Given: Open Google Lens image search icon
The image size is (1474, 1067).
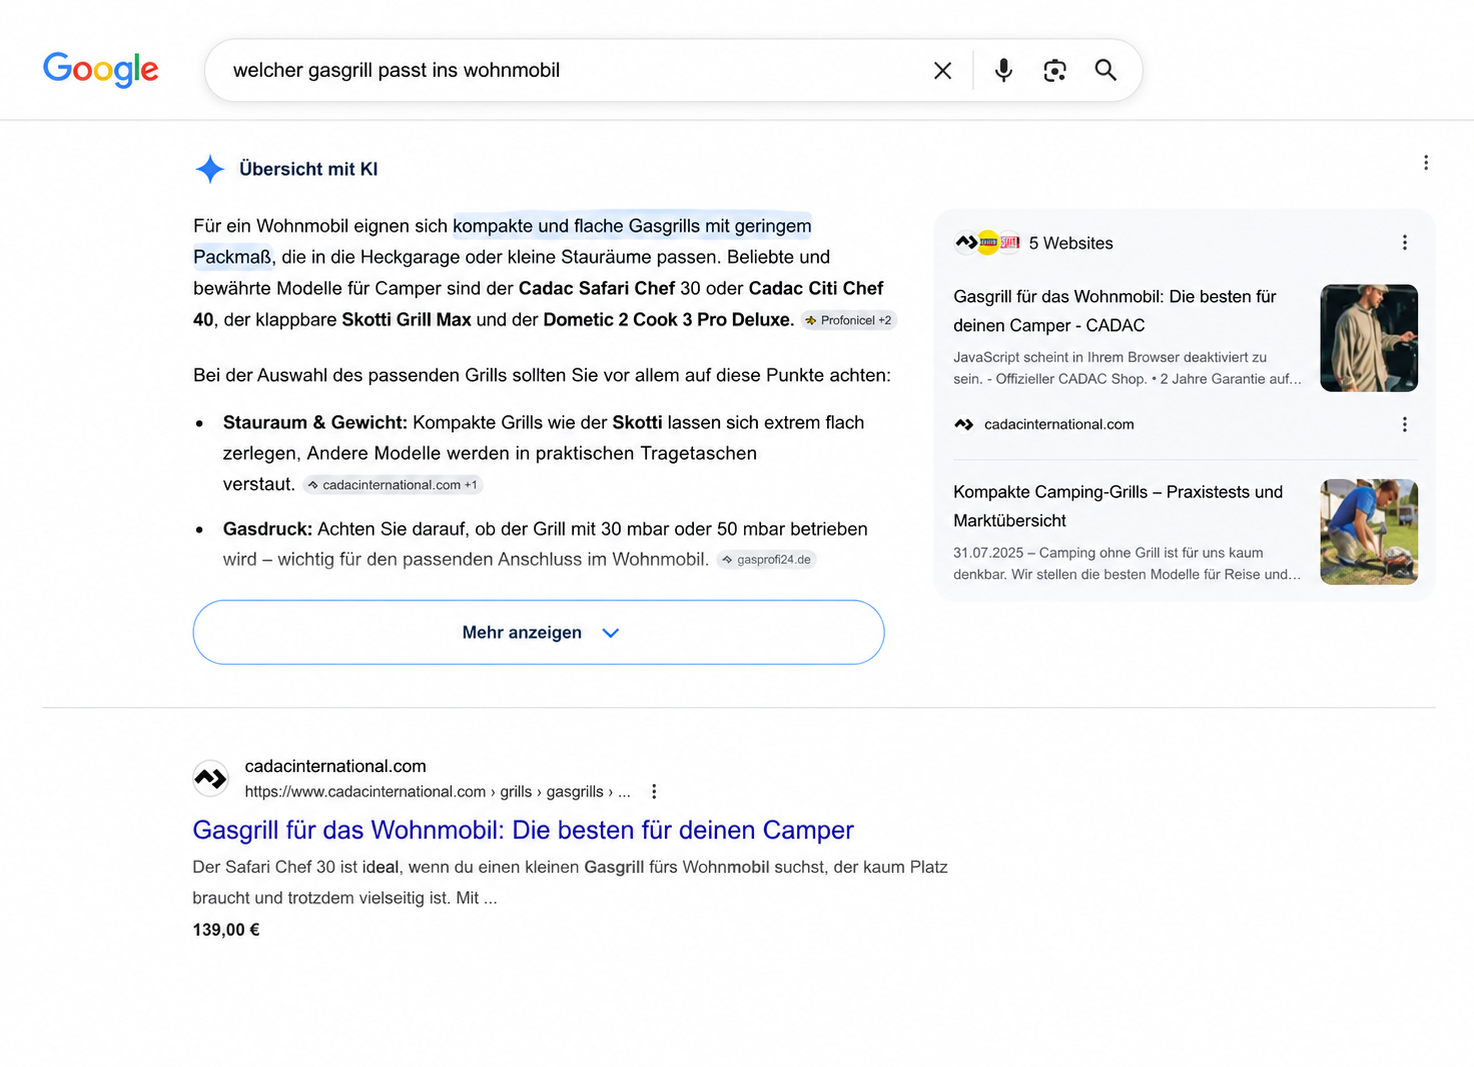Looking at the screenshot, I should pyautogui.click(x=1055, y=70).
